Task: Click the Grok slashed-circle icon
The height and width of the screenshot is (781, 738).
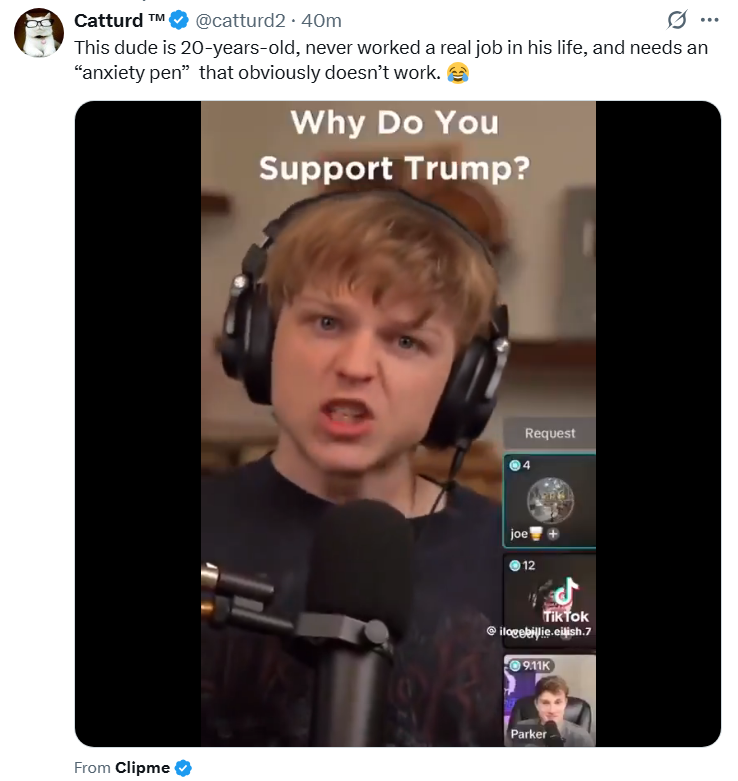Action: point(677,20)
